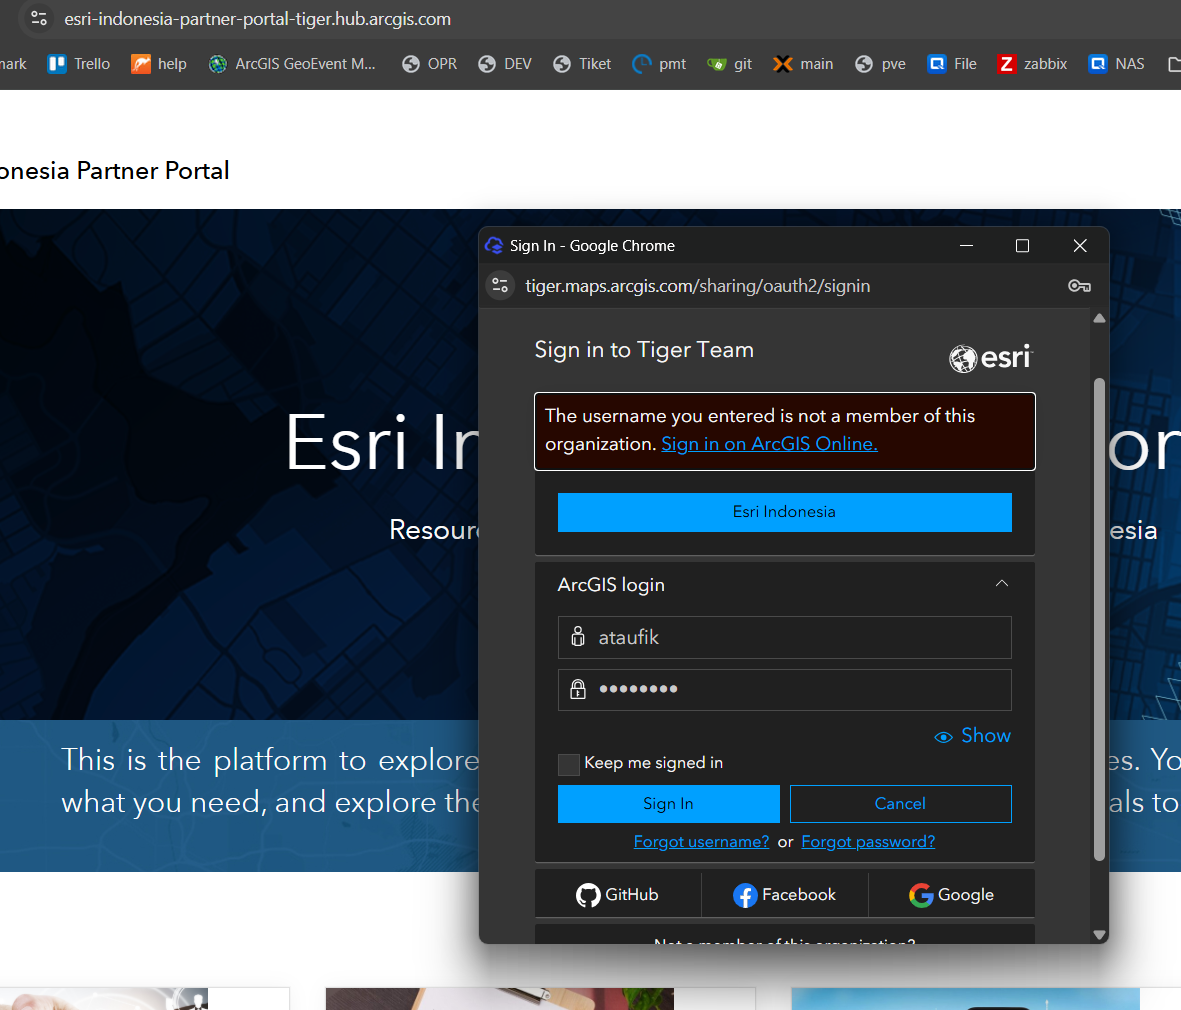Sign in with Facebook

[x=784, y=895]
